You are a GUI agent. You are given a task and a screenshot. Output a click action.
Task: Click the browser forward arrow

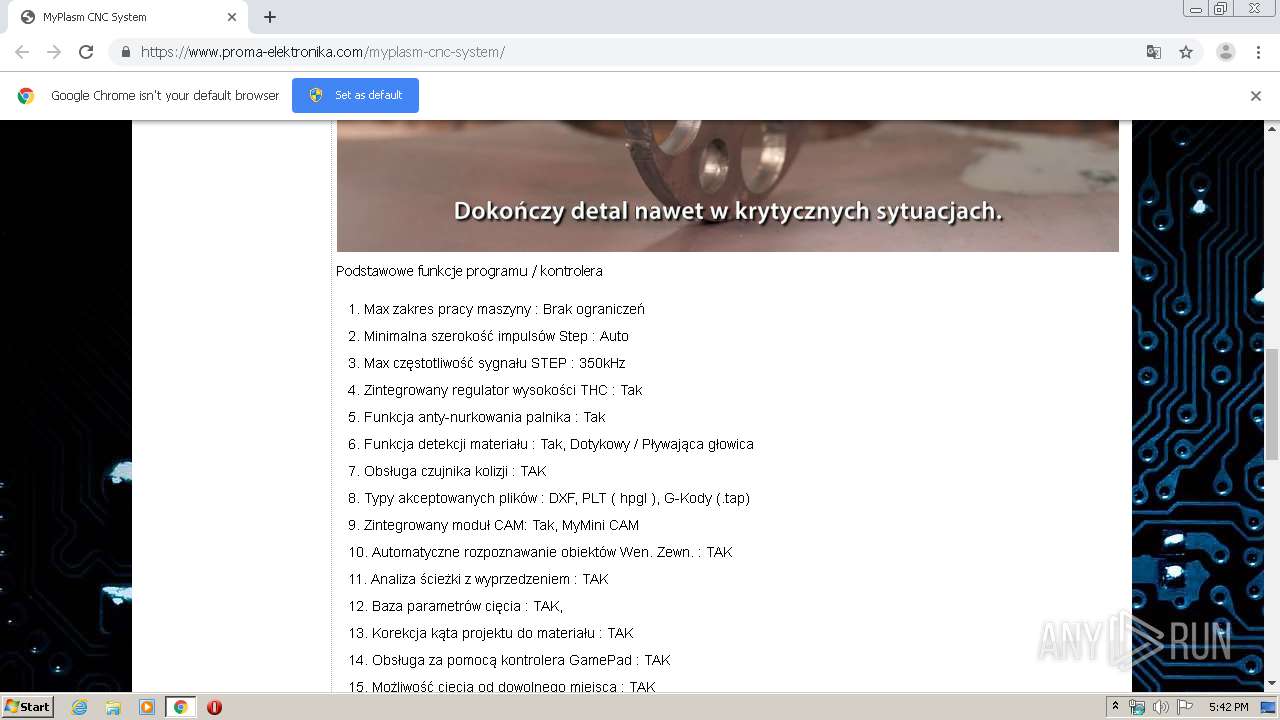(54, 52)
